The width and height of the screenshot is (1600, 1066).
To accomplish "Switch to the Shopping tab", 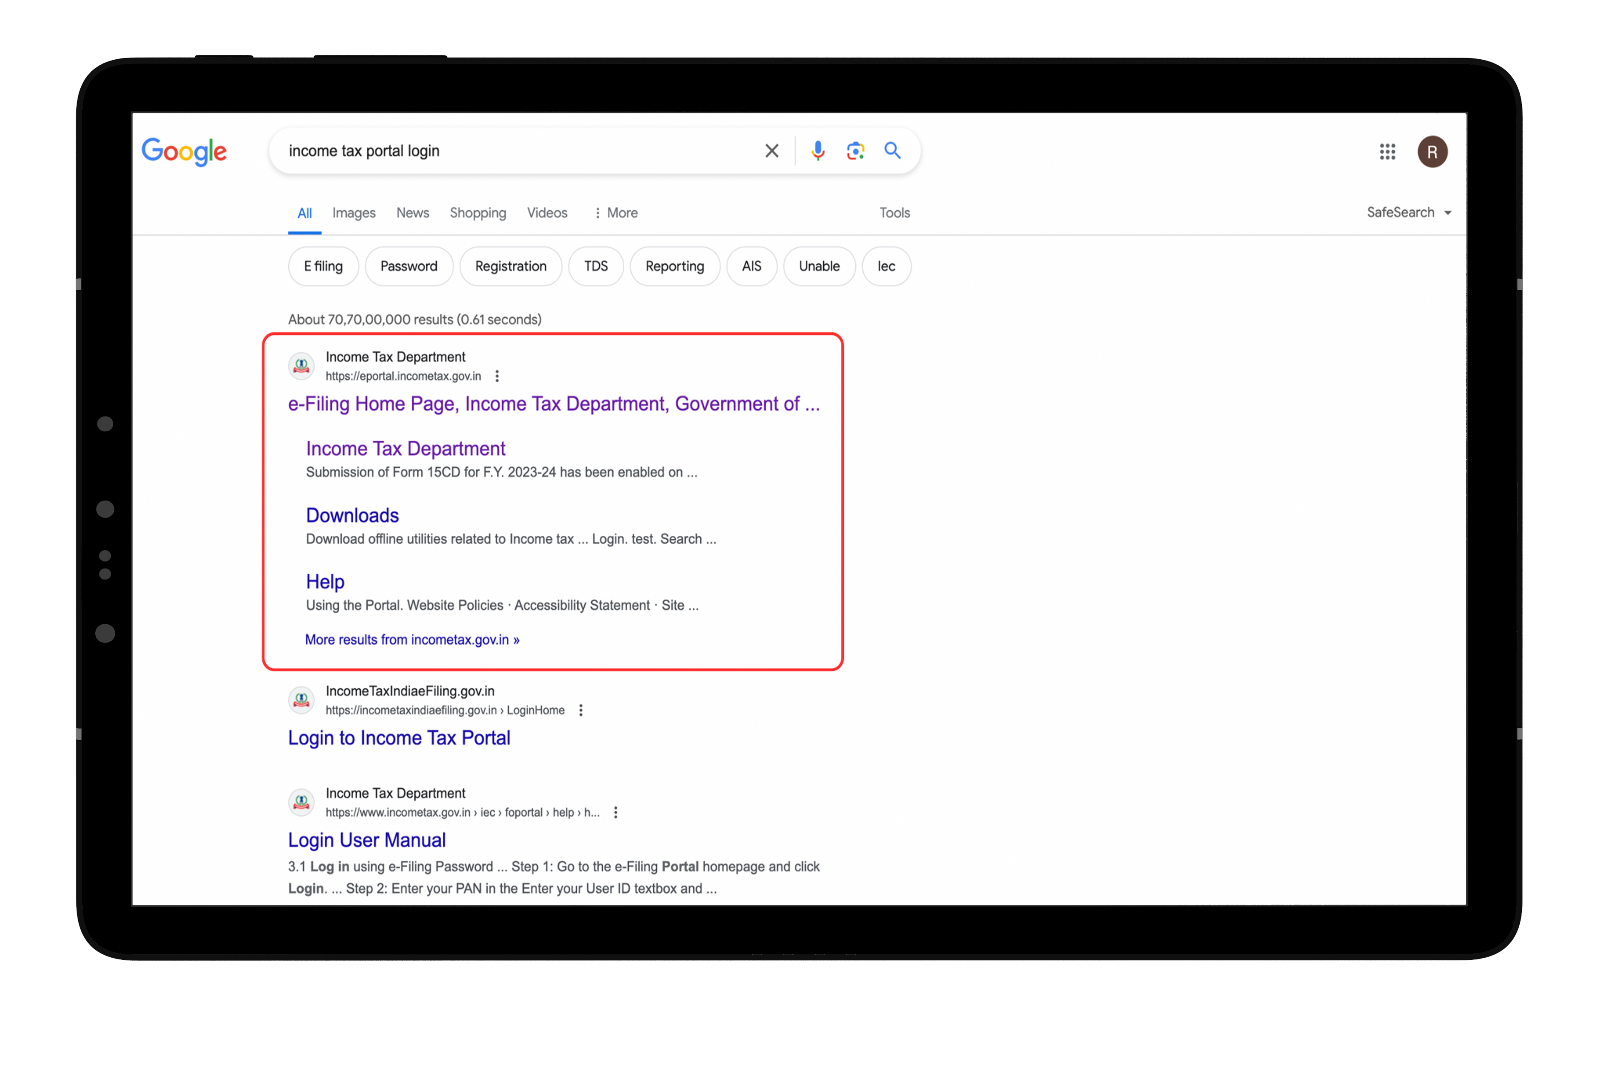I will coord(478,213).
